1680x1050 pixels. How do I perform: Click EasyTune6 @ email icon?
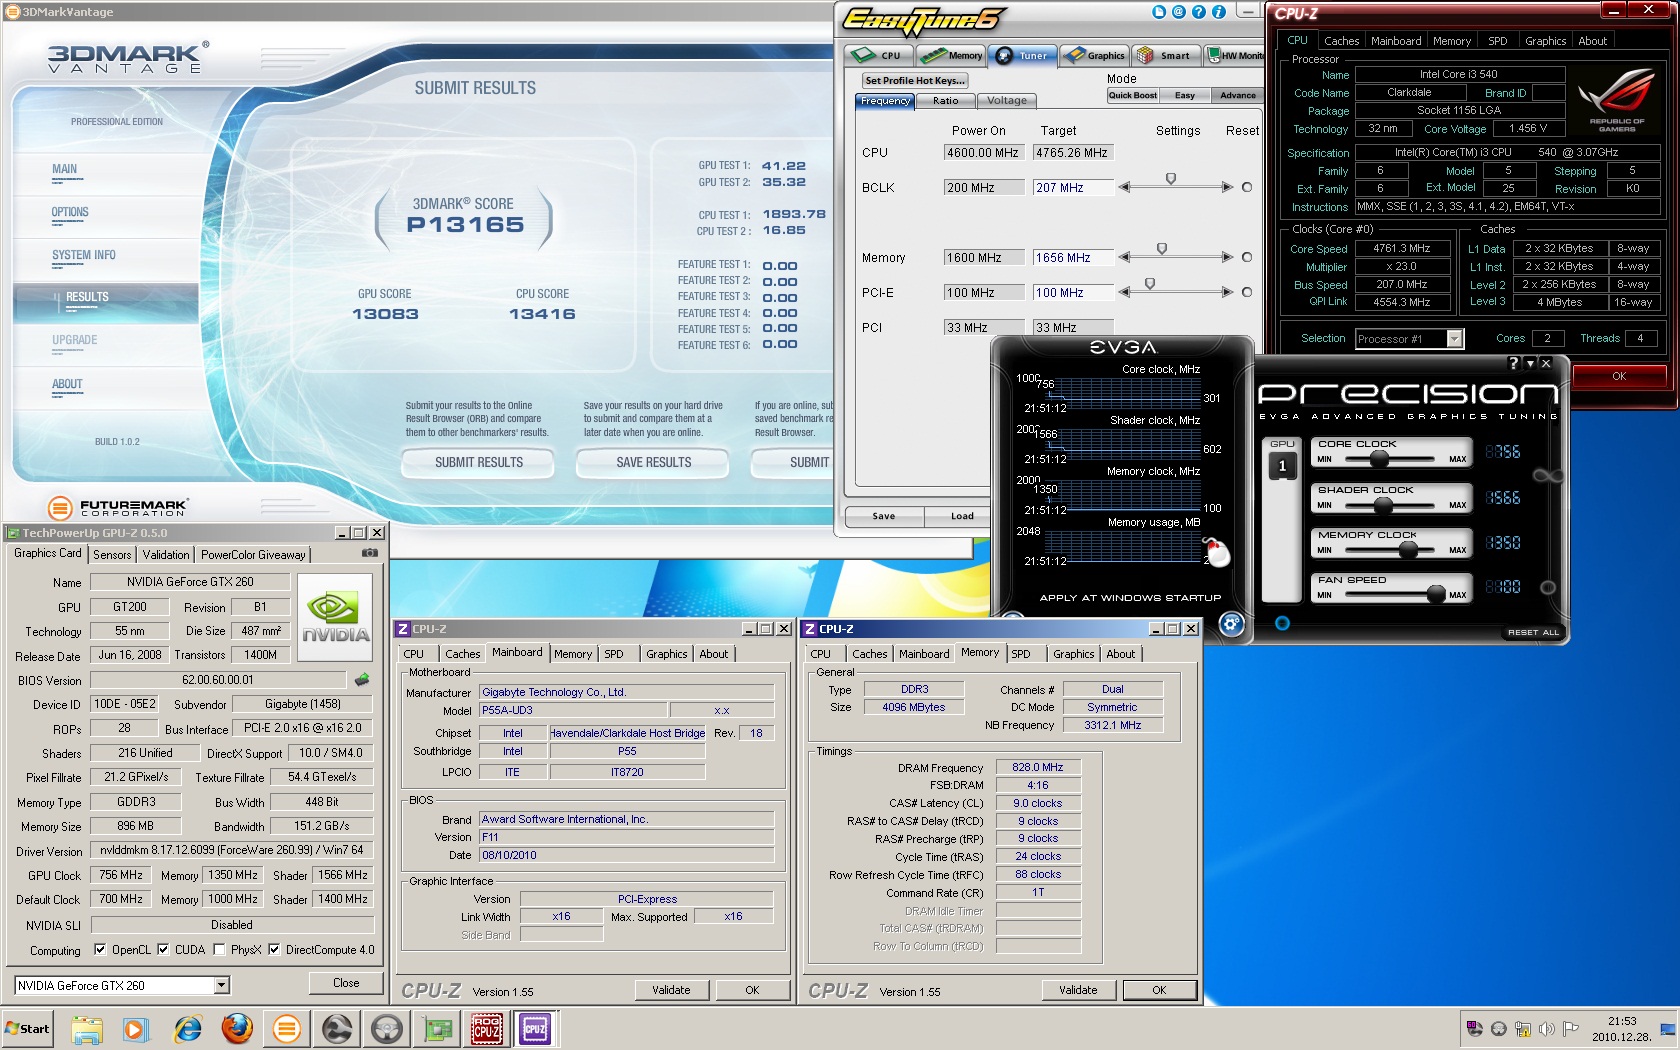tap(1179, 12)
